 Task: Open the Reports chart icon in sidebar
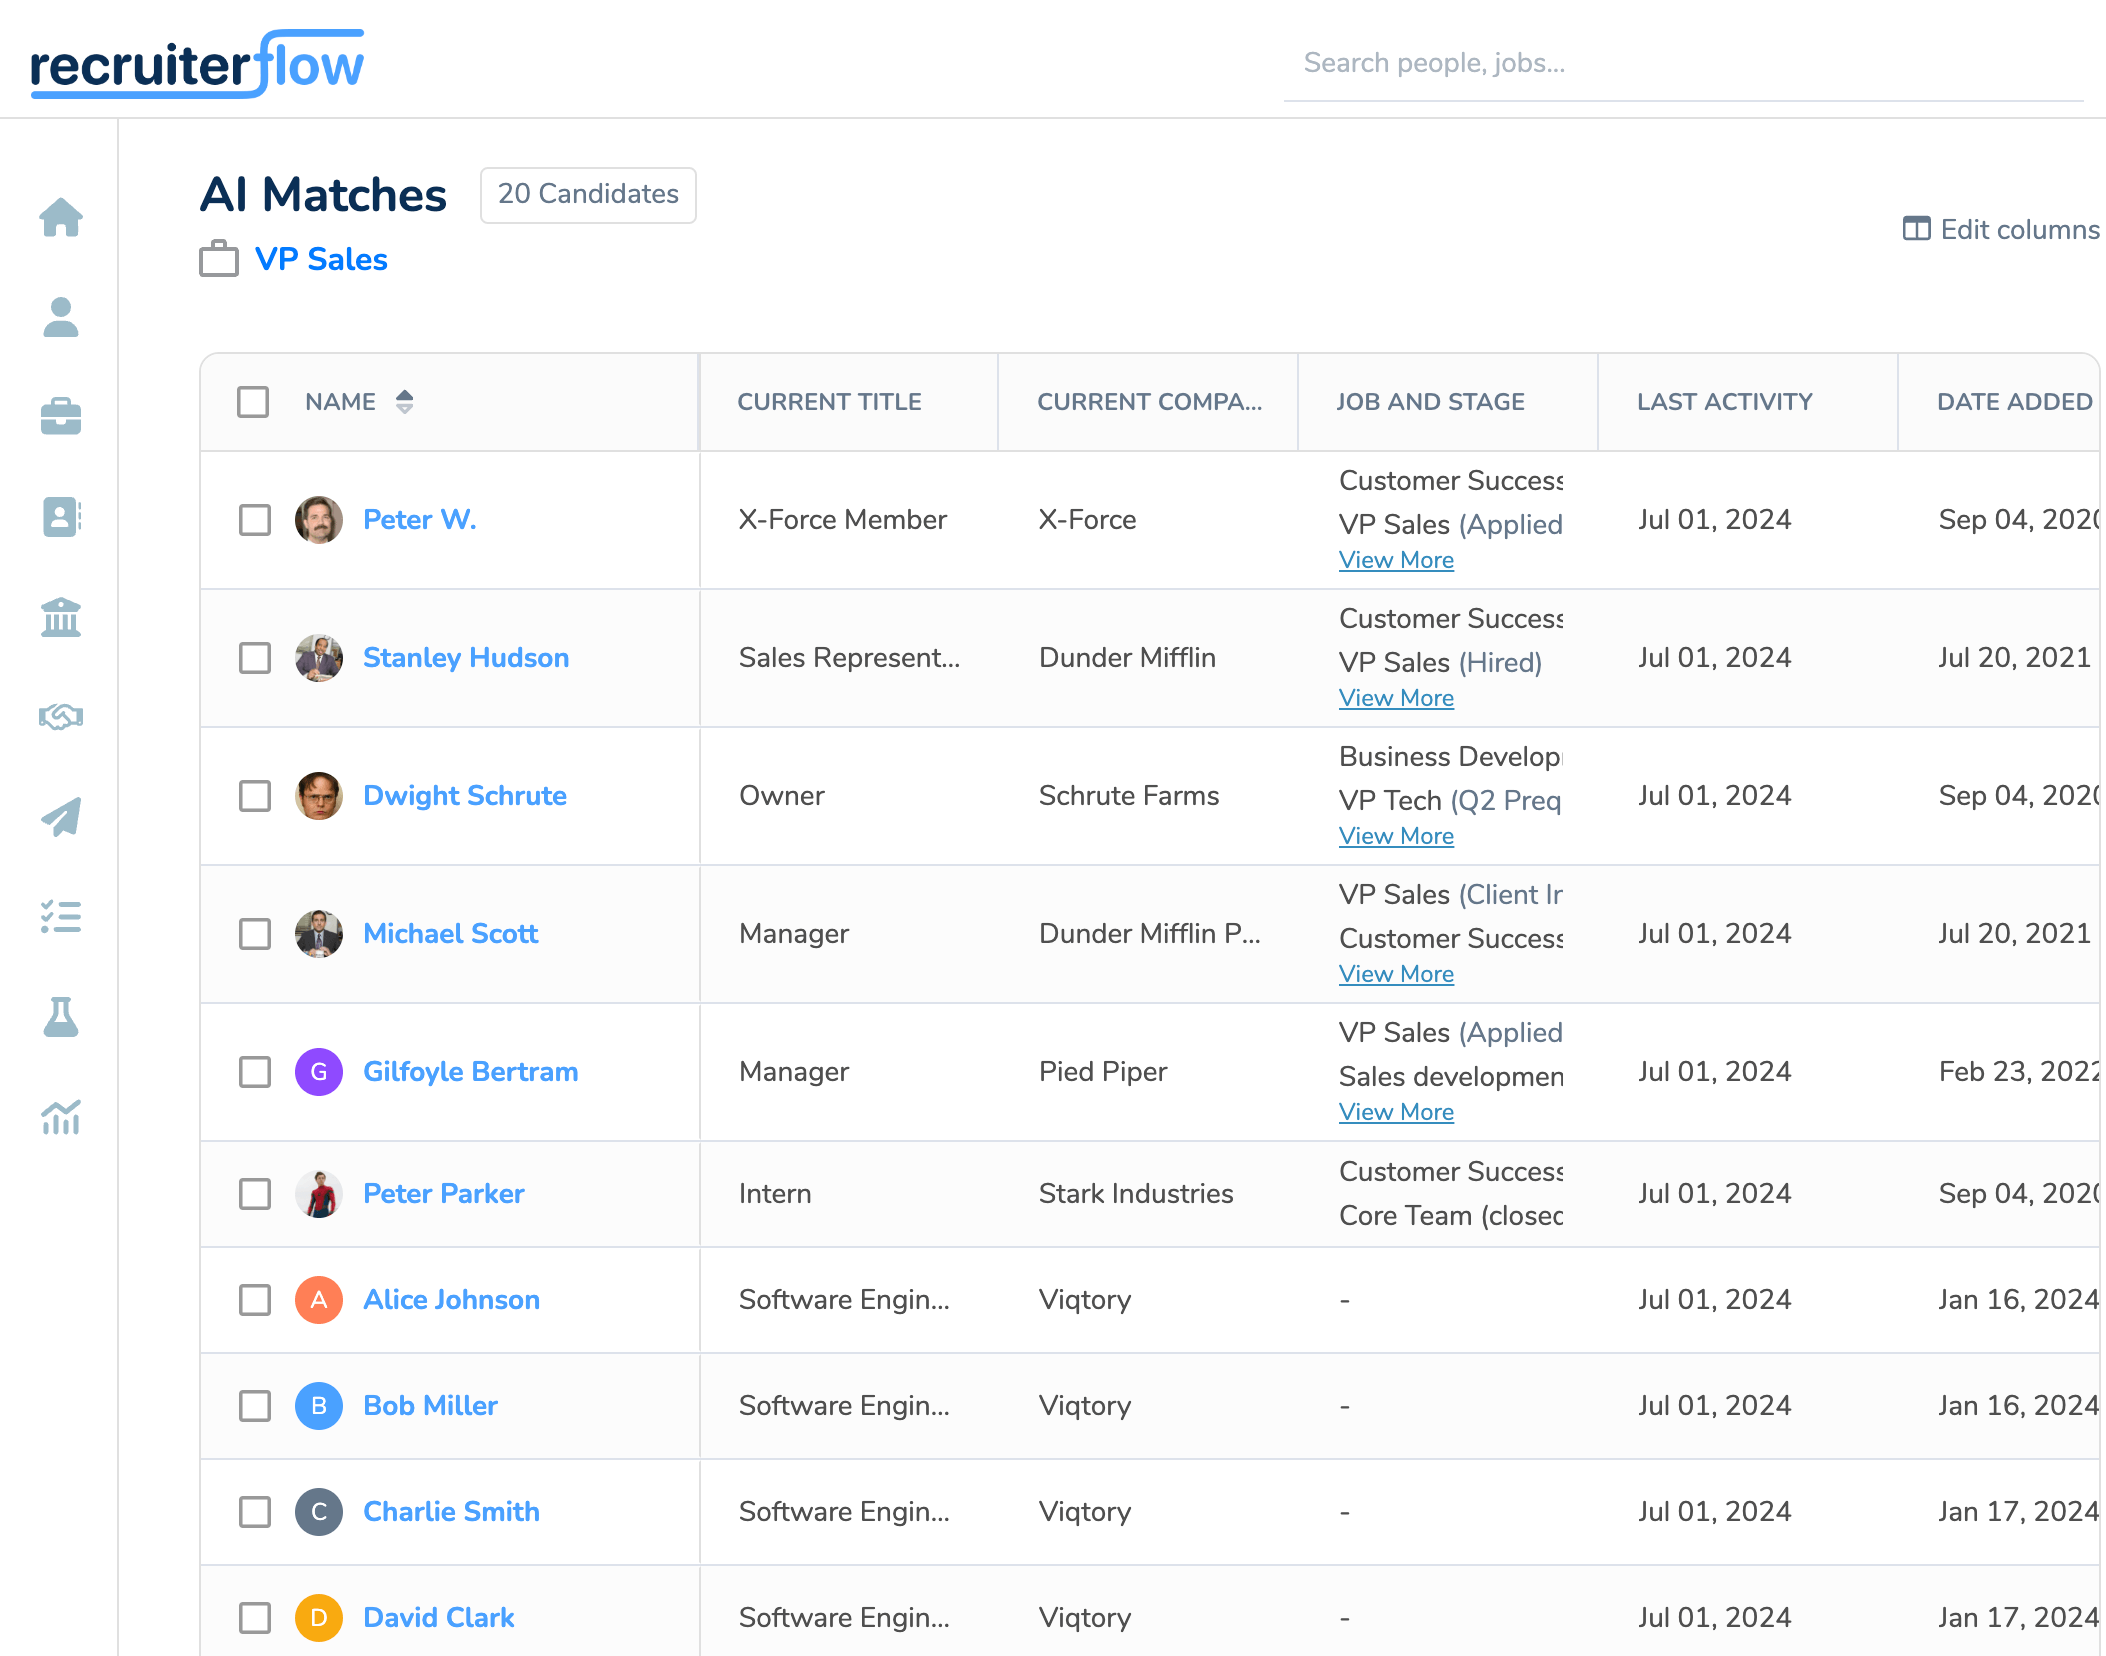coord(61,1117)
